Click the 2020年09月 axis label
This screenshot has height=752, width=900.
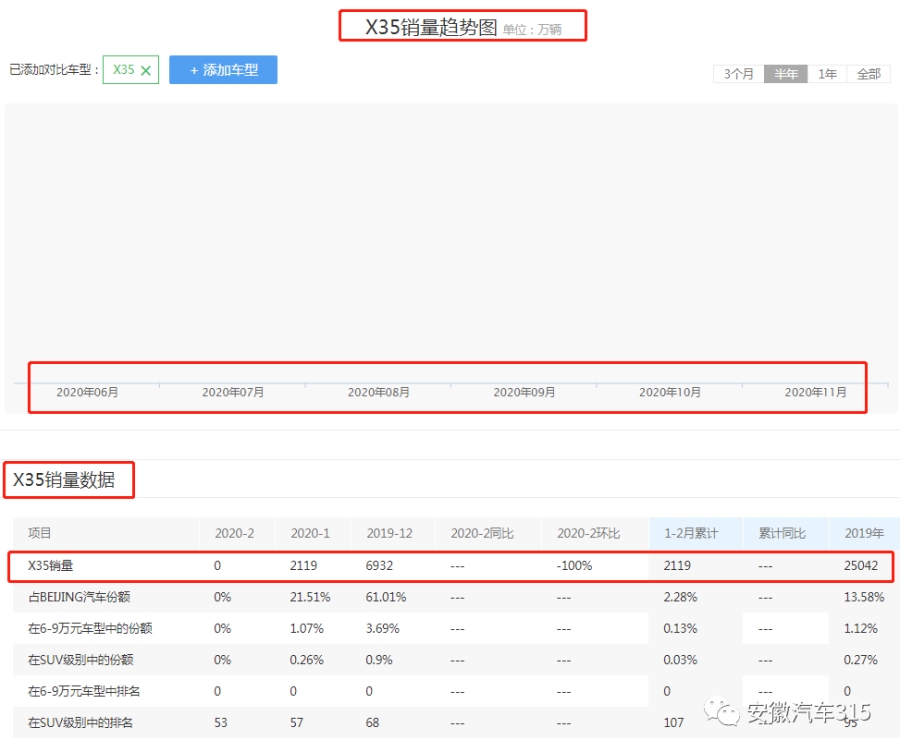524,392
